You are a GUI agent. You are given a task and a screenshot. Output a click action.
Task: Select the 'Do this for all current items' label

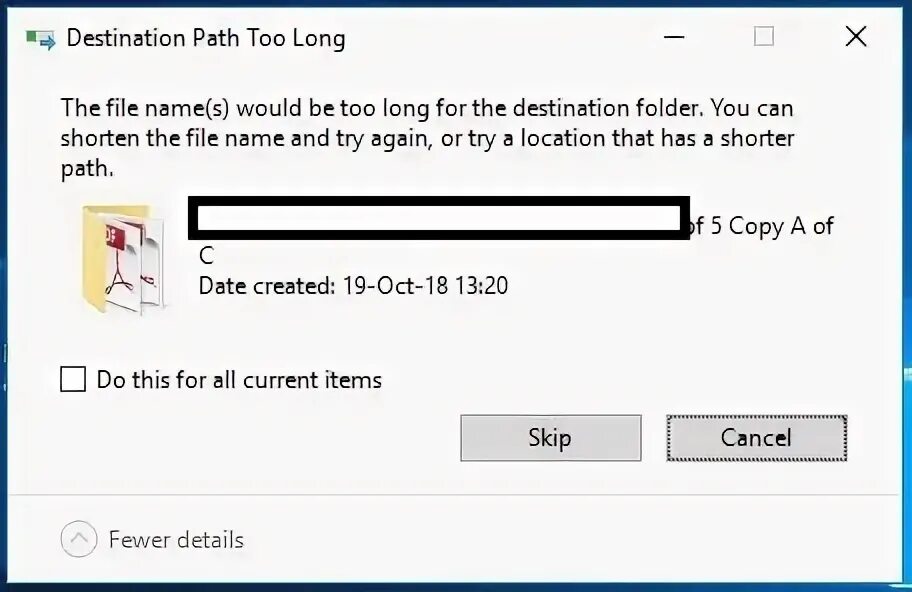pos(239,380)
